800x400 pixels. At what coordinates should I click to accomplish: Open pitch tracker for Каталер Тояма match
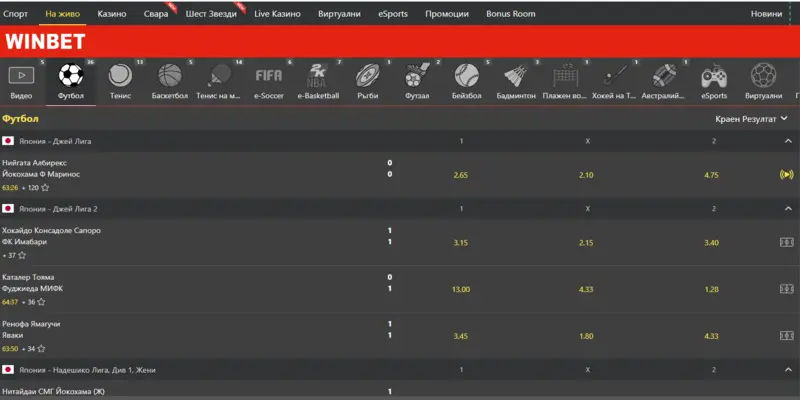tap(787, 289)
